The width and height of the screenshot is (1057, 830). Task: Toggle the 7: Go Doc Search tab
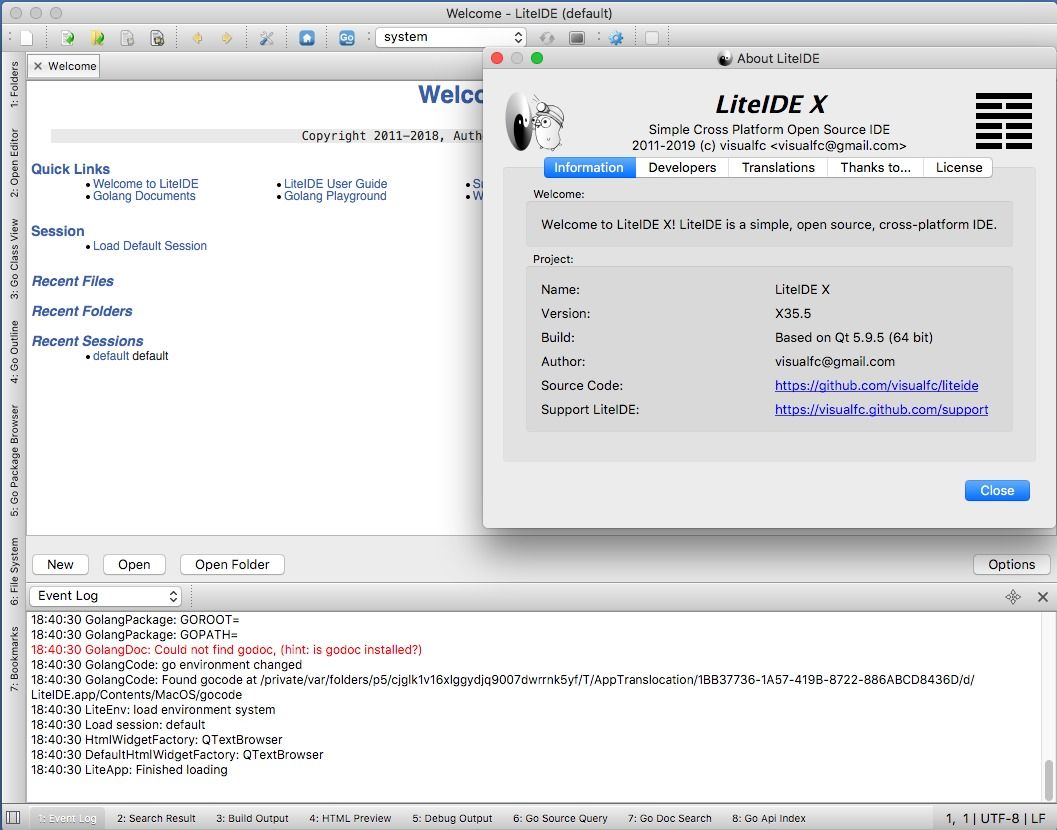point(669,819)
